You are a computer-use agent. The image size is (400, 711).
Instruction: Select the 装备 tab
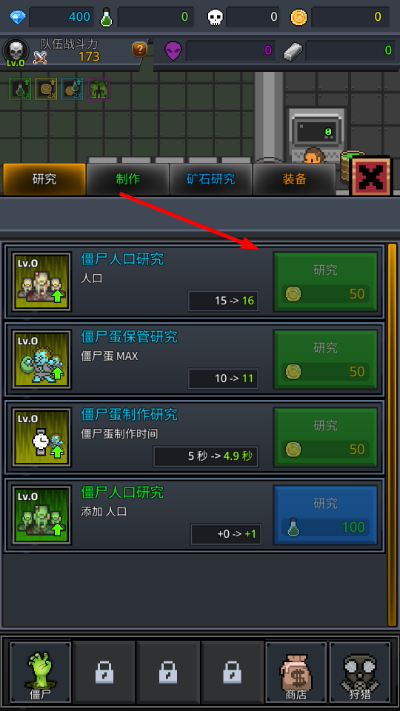[294, 179]
